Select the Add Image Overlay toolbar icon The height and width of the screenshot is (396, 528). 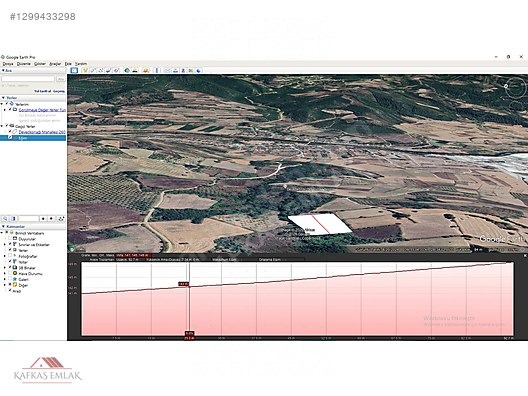(x=108, y=70)
